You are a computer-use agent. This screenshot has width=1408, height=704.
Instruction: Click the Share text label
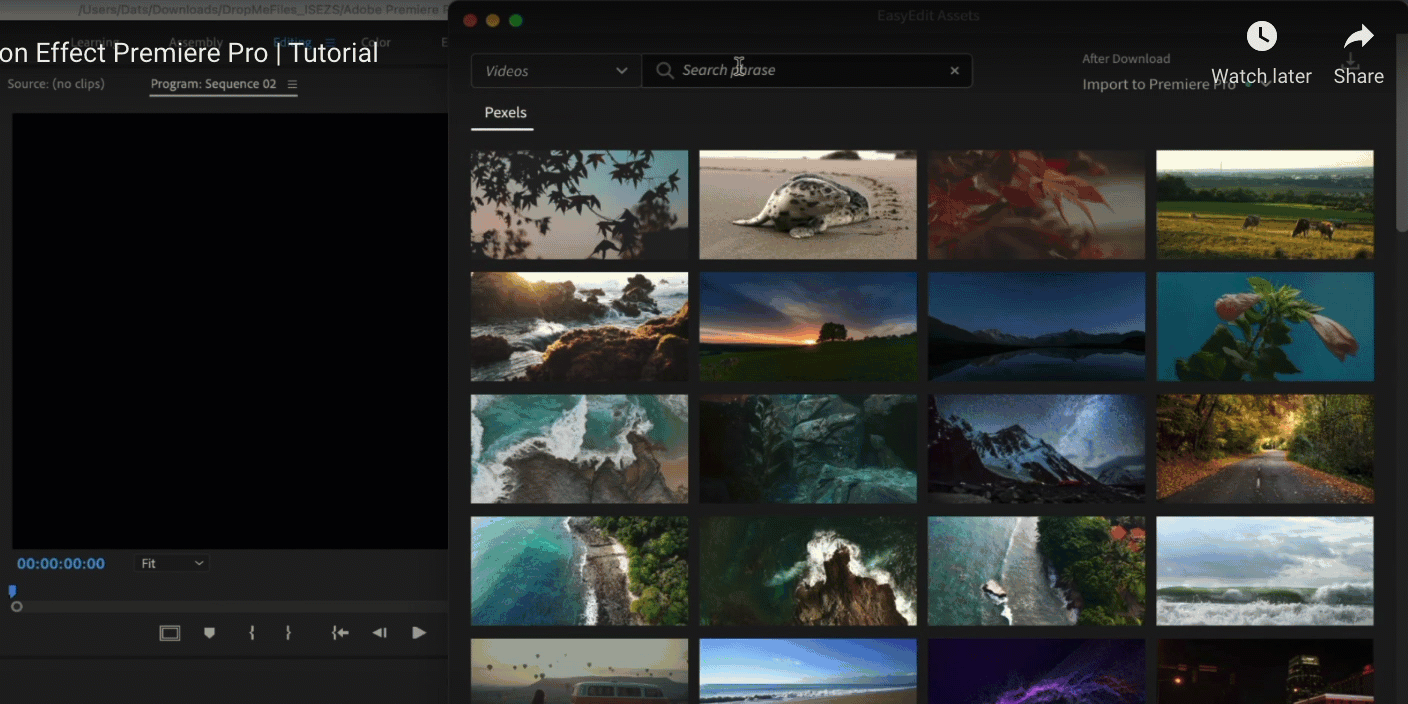1359,77
